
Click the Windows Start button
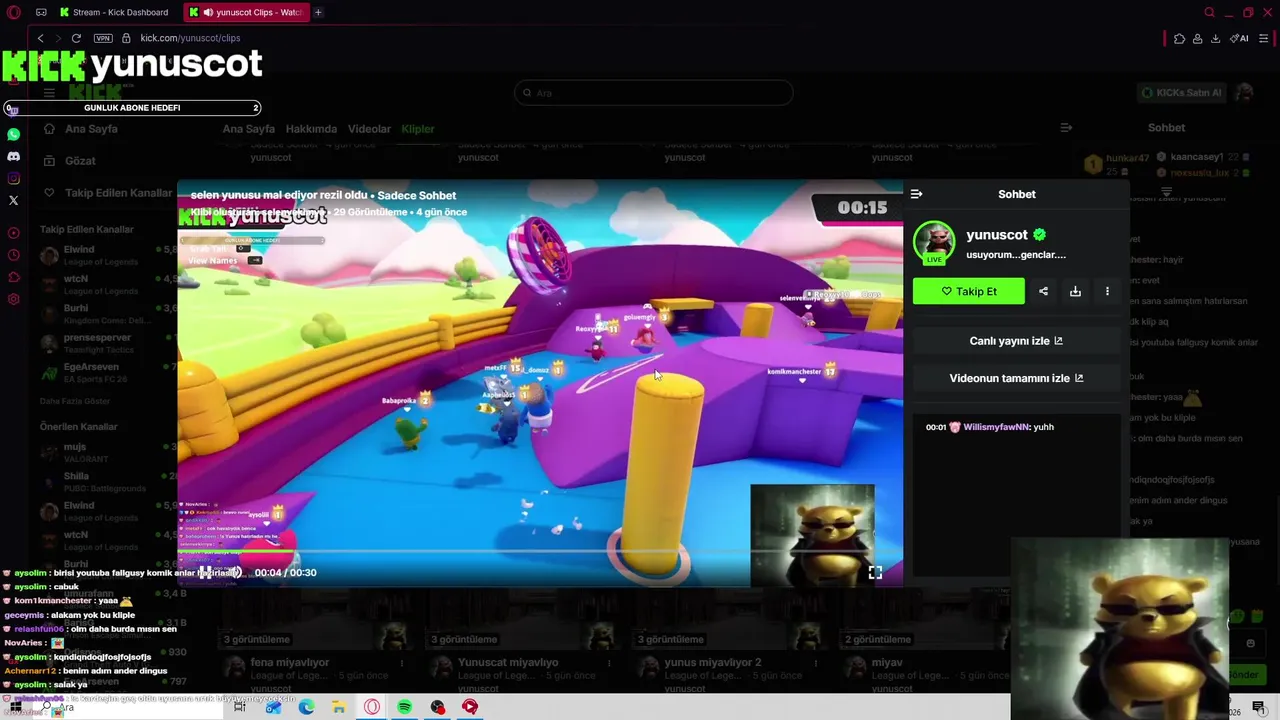(x=14, y=707)
